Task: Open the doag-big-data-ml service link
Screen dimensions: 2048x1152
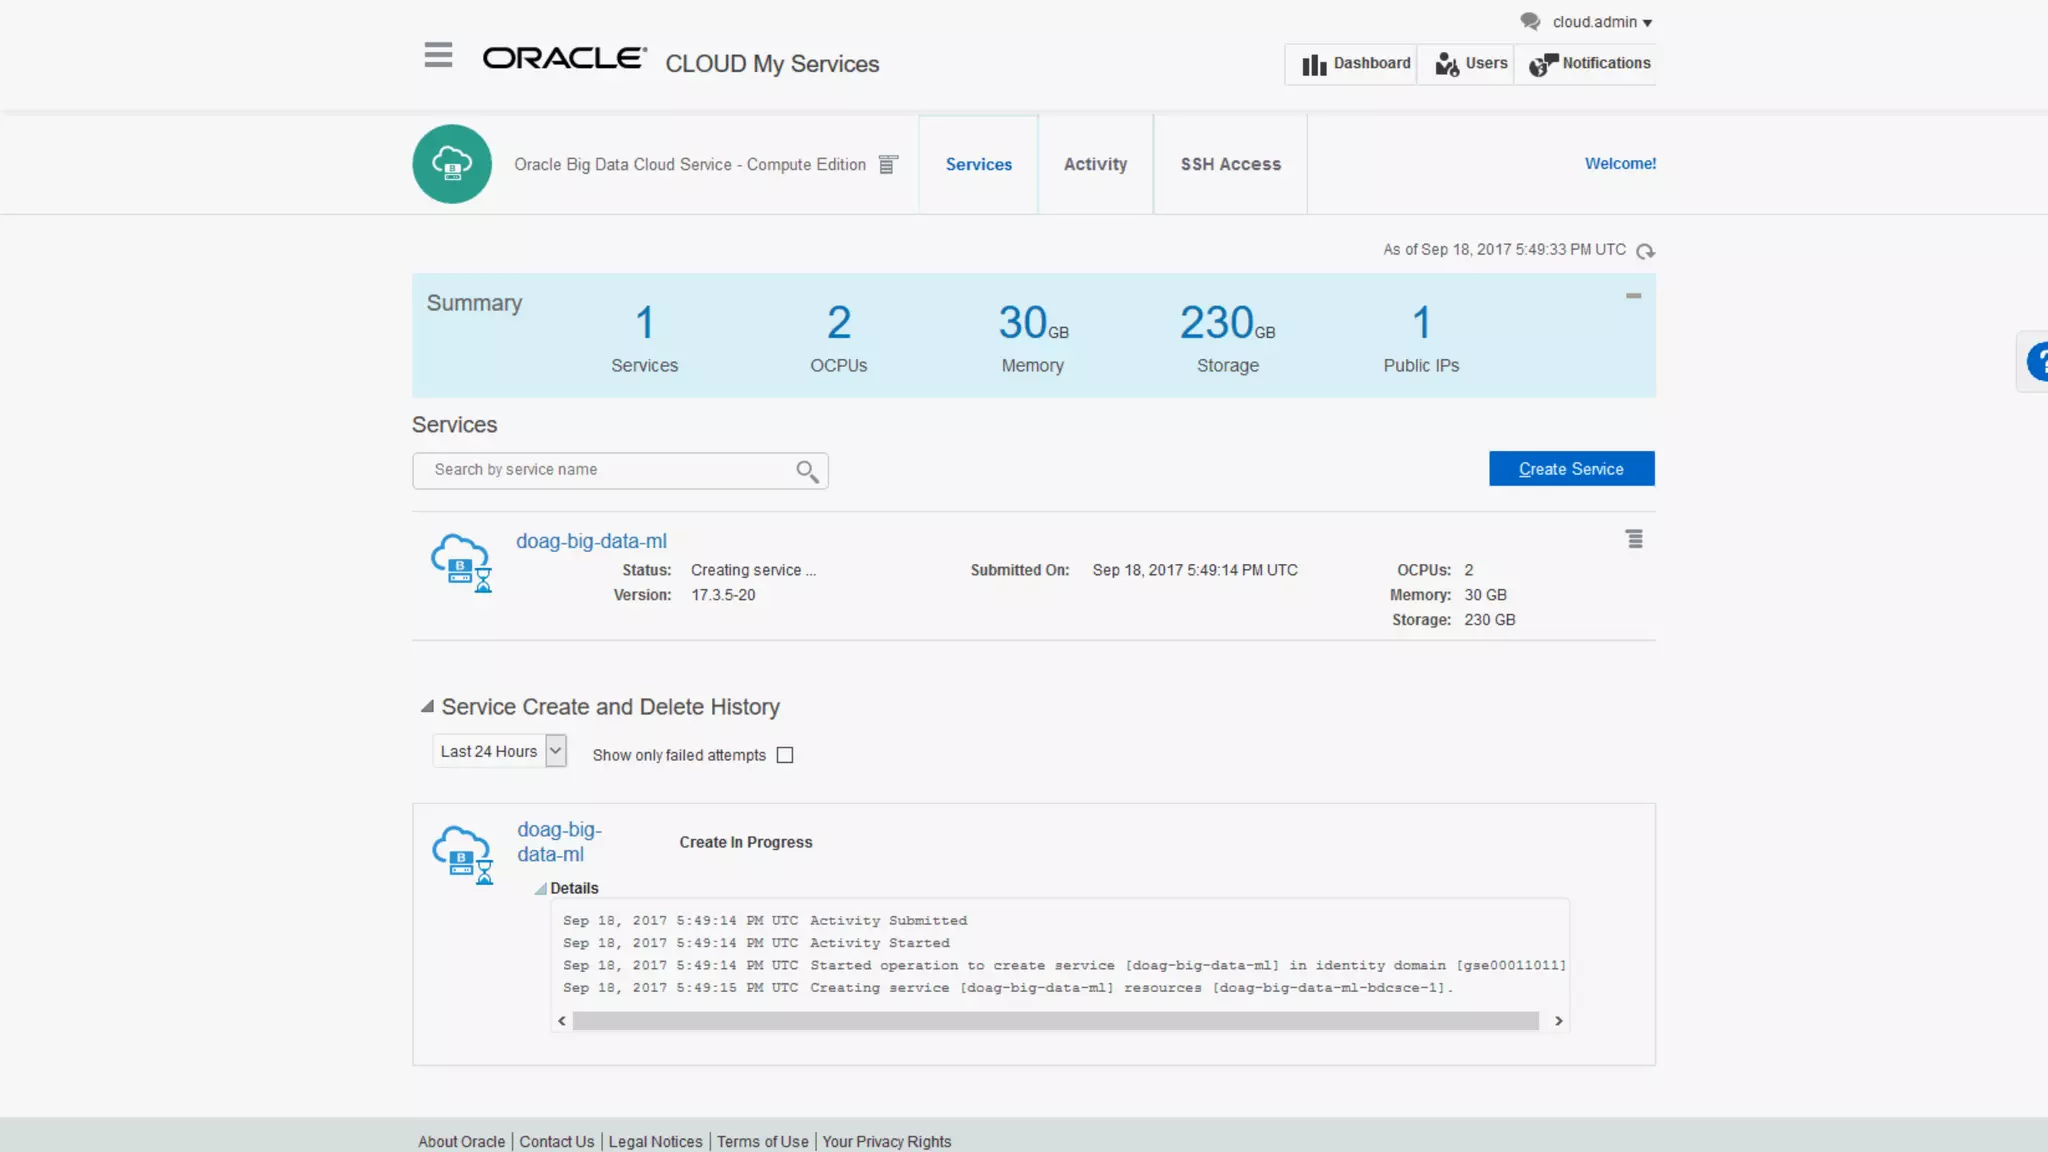Action: click(x=591, y=541)
